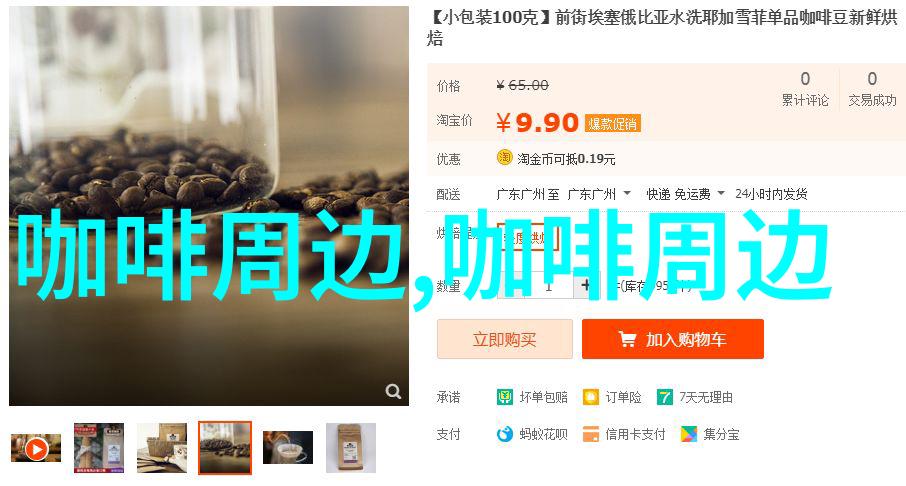Click the order insurance icon
The image size is (906, 486).
(591, 397)
